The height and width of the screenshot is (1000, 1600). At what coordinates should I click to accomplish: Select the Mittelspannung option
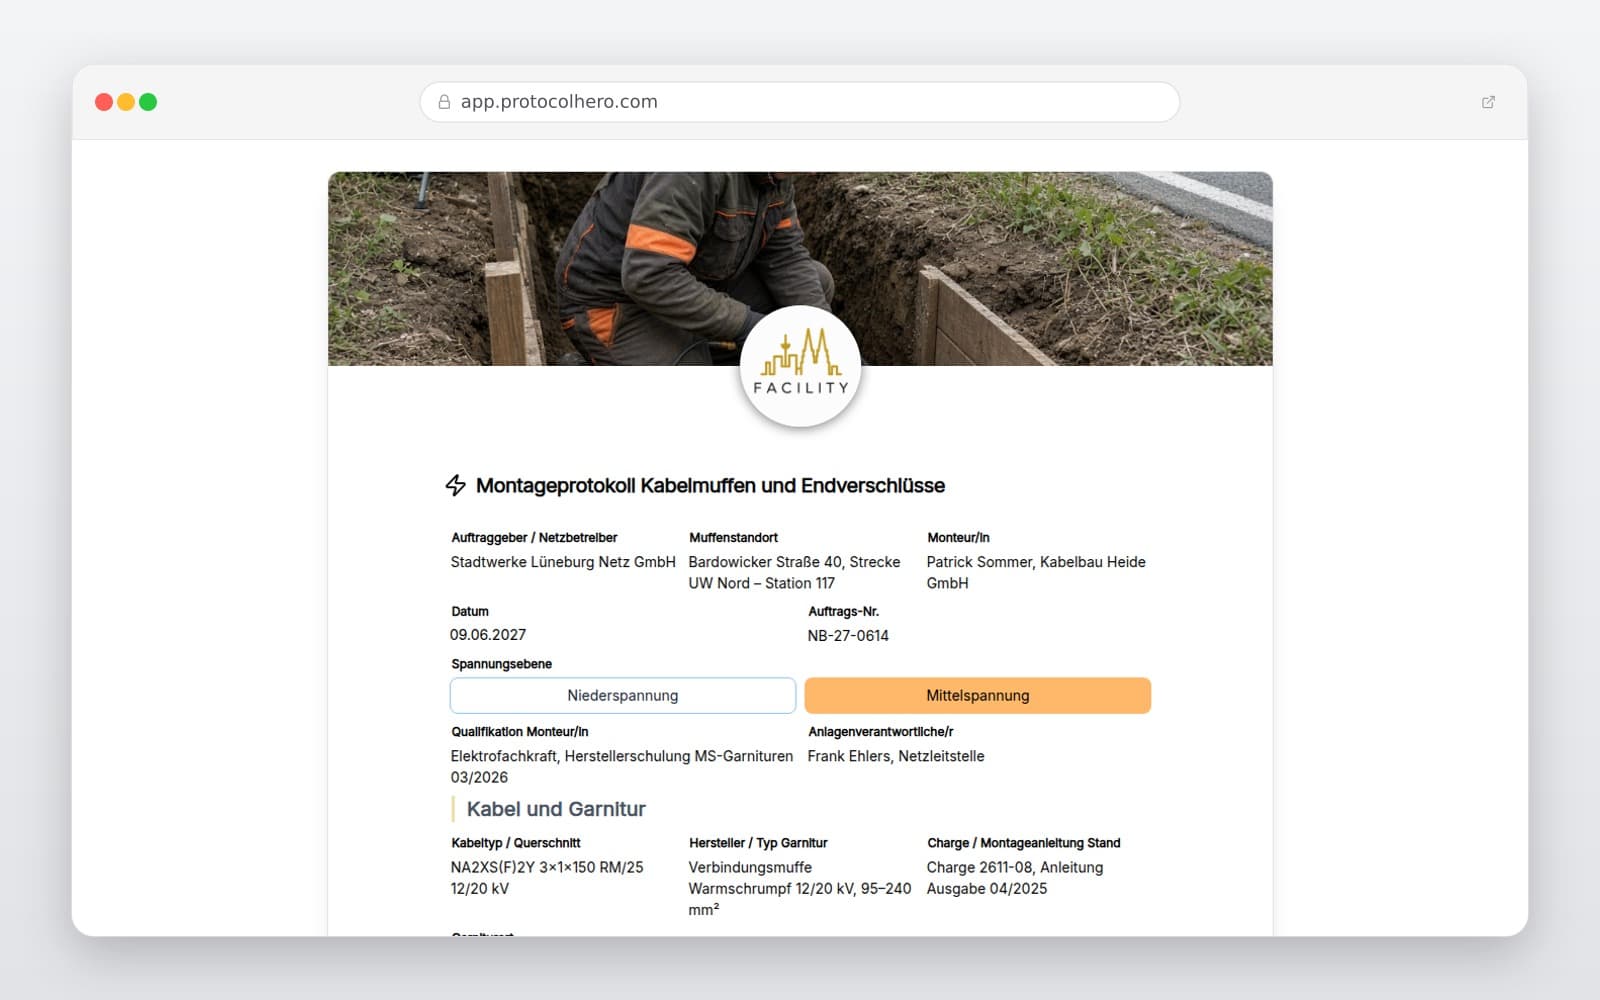978,696
